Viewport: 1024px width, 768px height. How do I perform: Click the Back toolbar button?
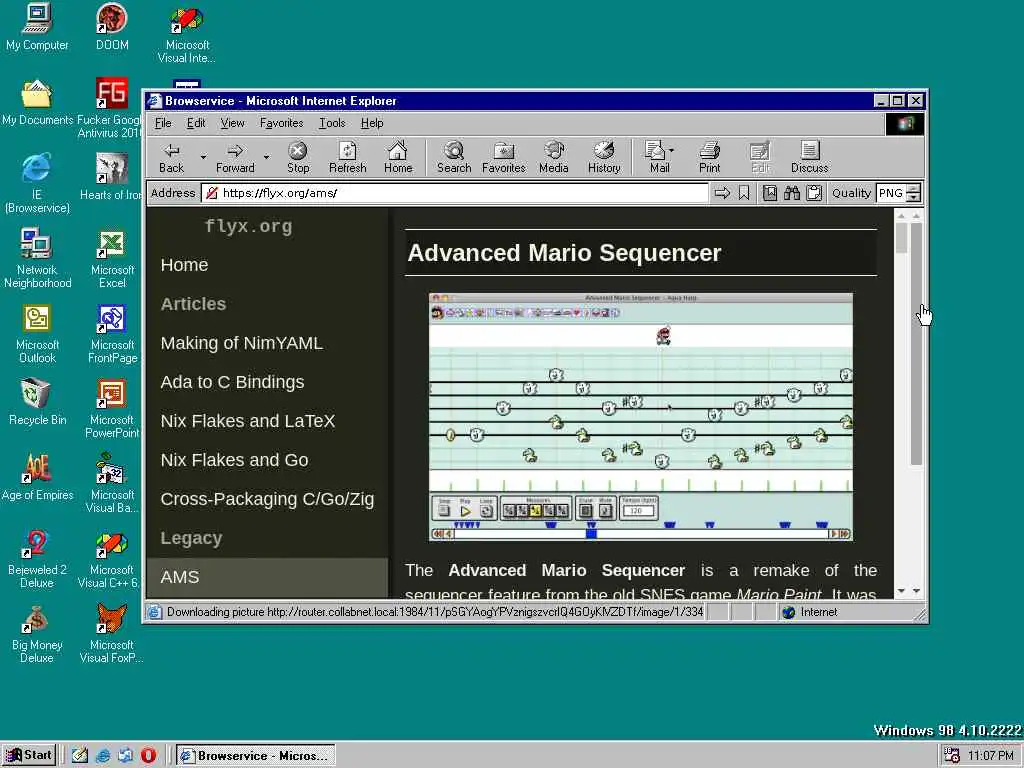(x=172, y=157)
